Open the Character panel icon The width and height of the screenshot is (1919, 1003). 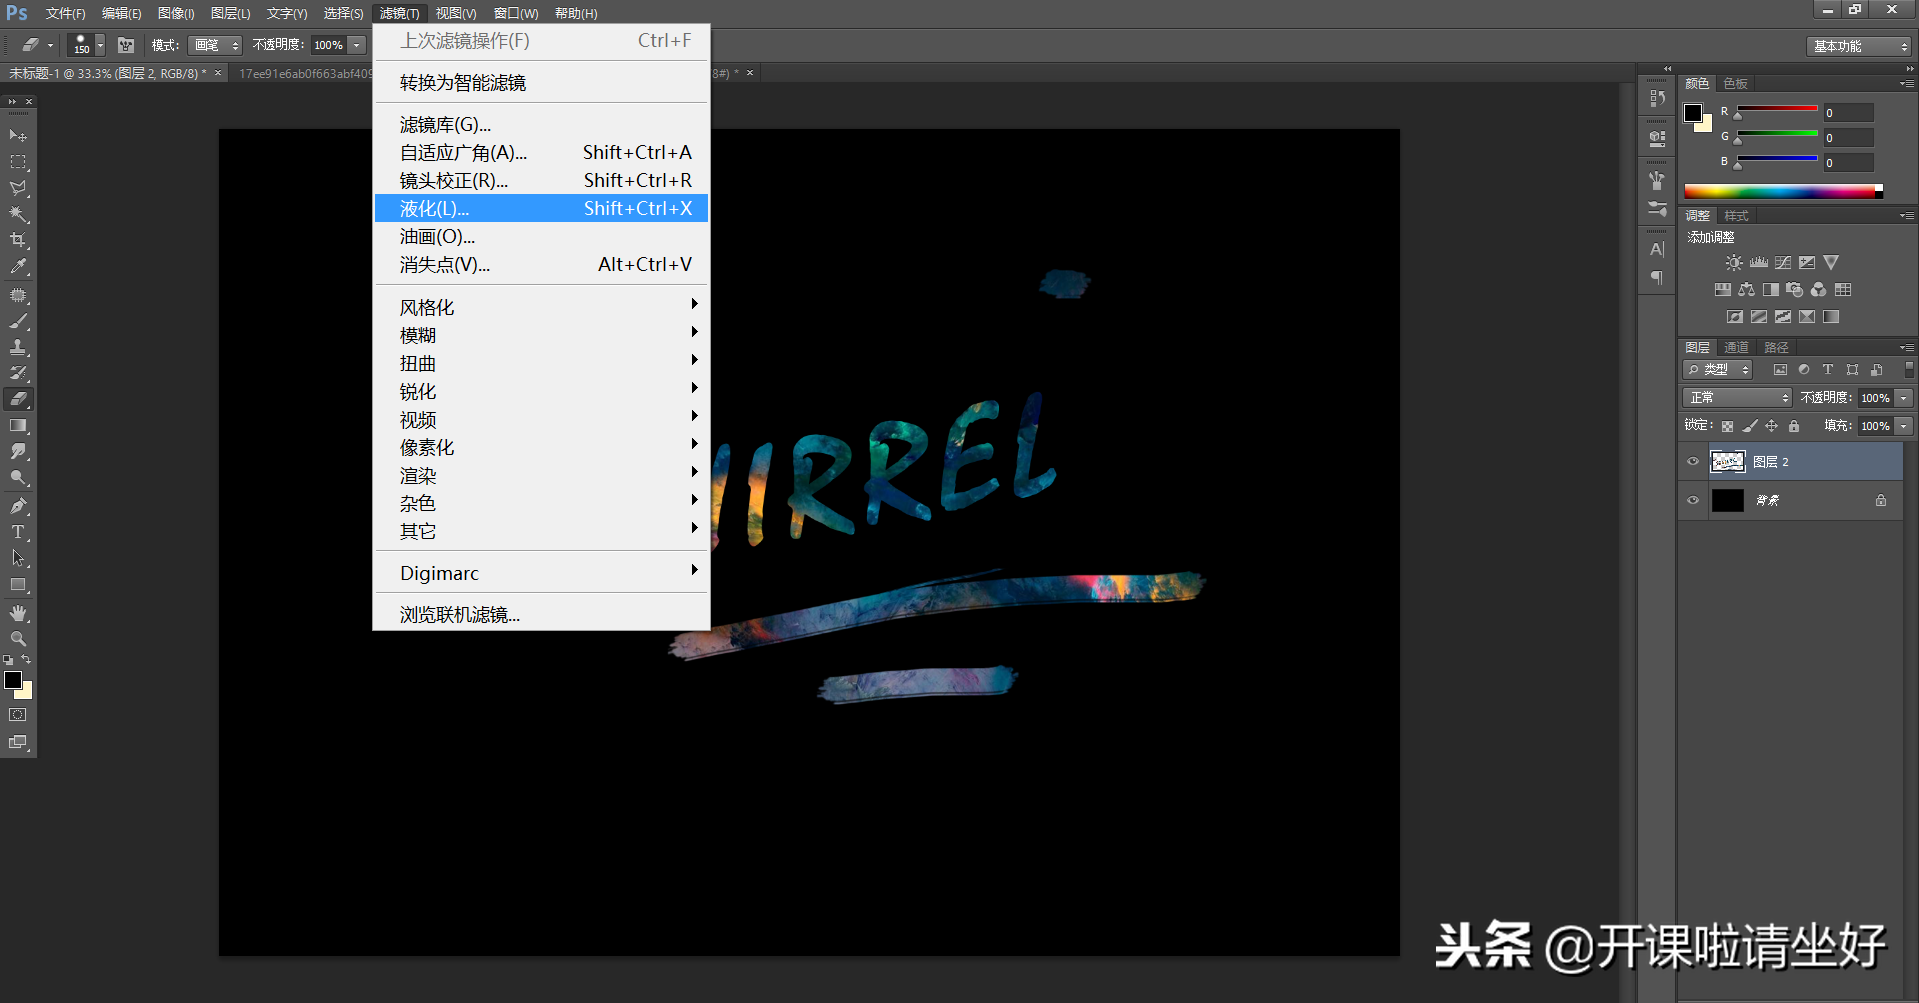click(1657, 249)
